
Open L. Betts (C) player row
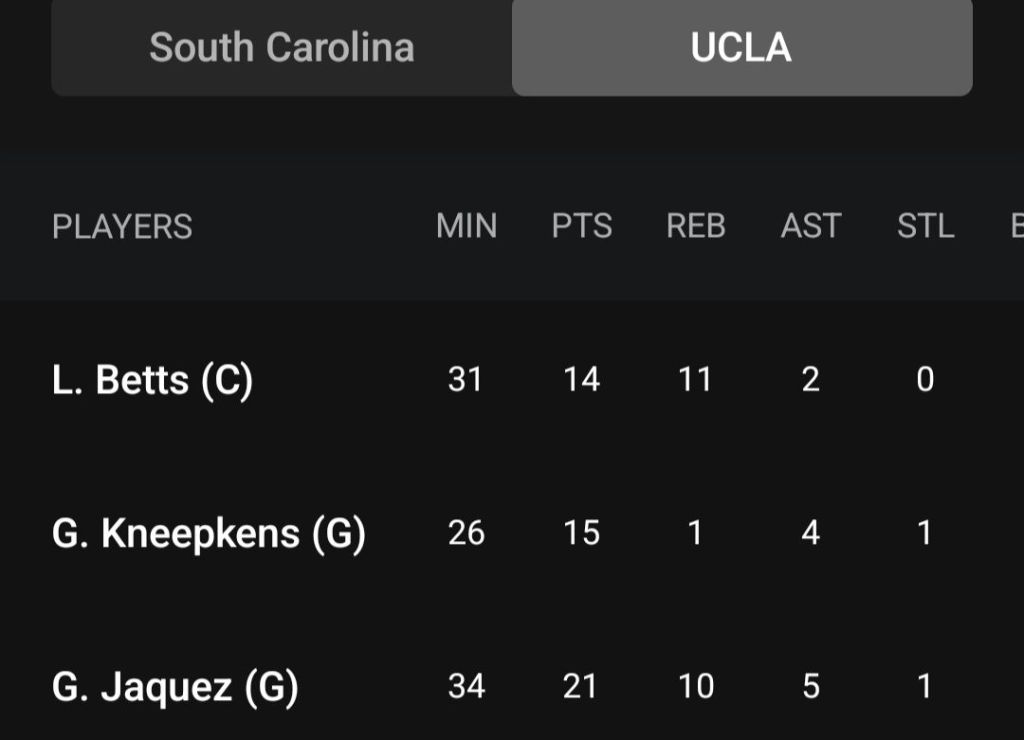point(152,380)
